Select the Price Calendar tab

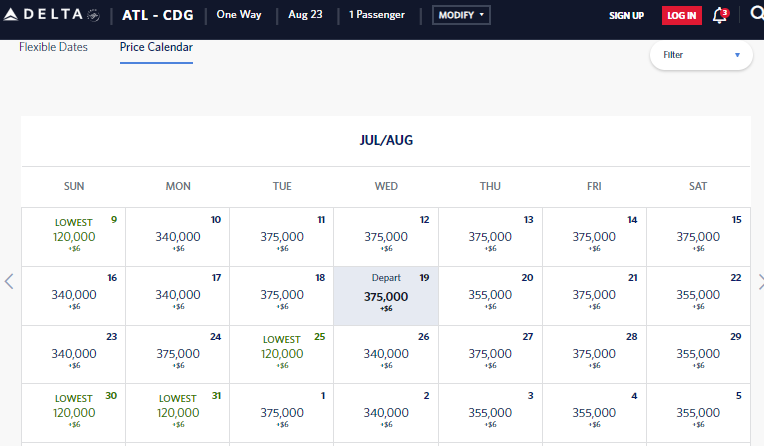click(156, 47)
